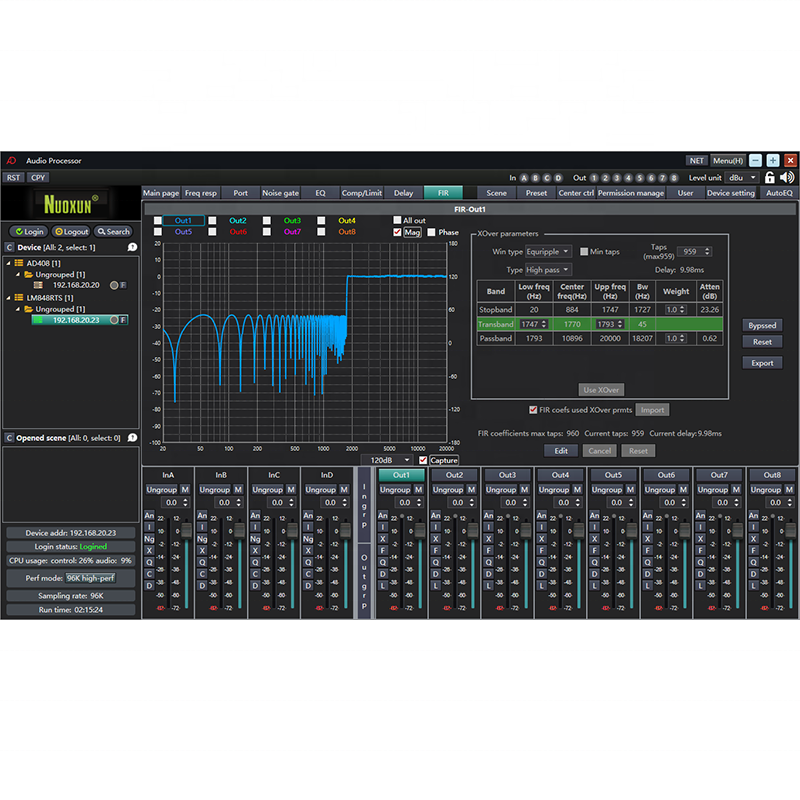
Task: Open InA noise gate via Ng button
Action: point(149,539)
